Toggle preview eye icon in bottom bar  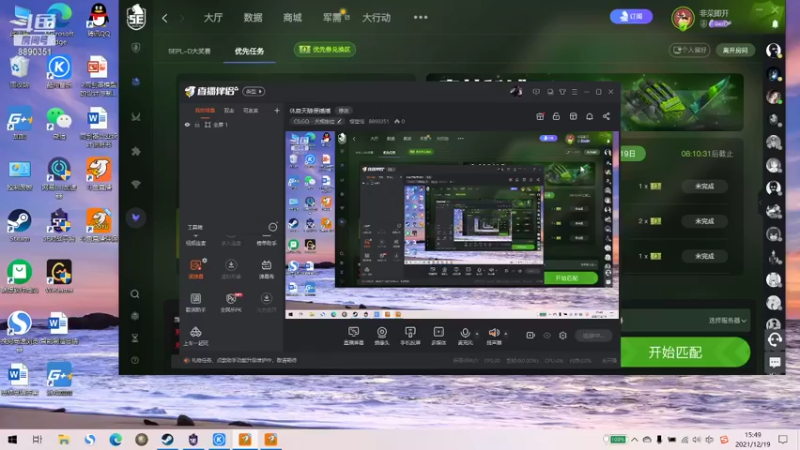click(547, 335)
